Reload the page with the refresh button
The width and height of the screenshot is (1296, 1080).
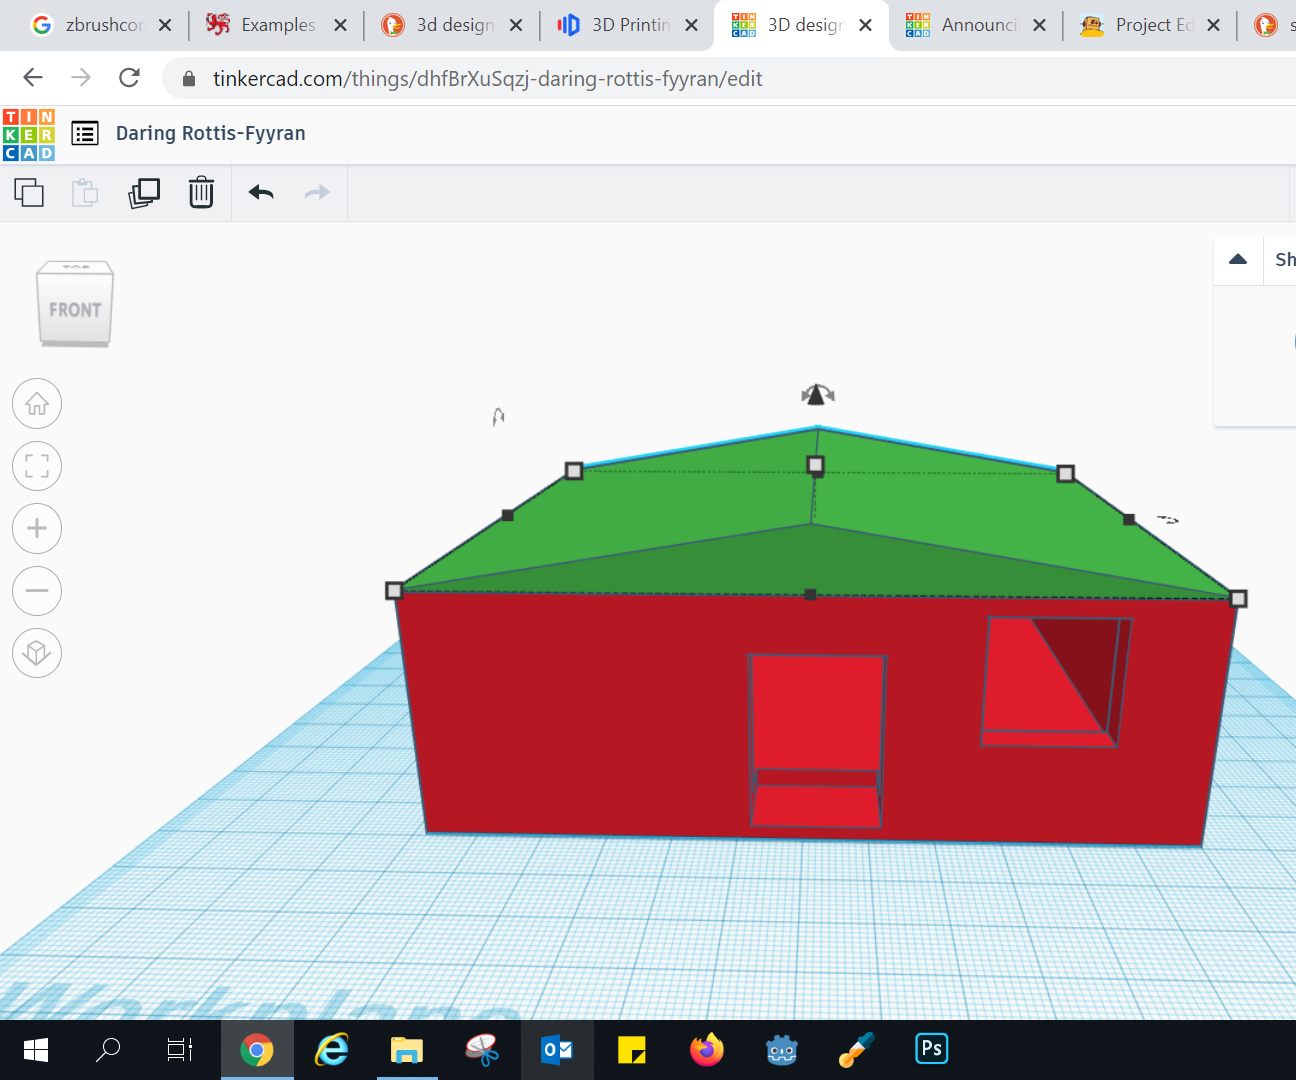coord(129,77)
